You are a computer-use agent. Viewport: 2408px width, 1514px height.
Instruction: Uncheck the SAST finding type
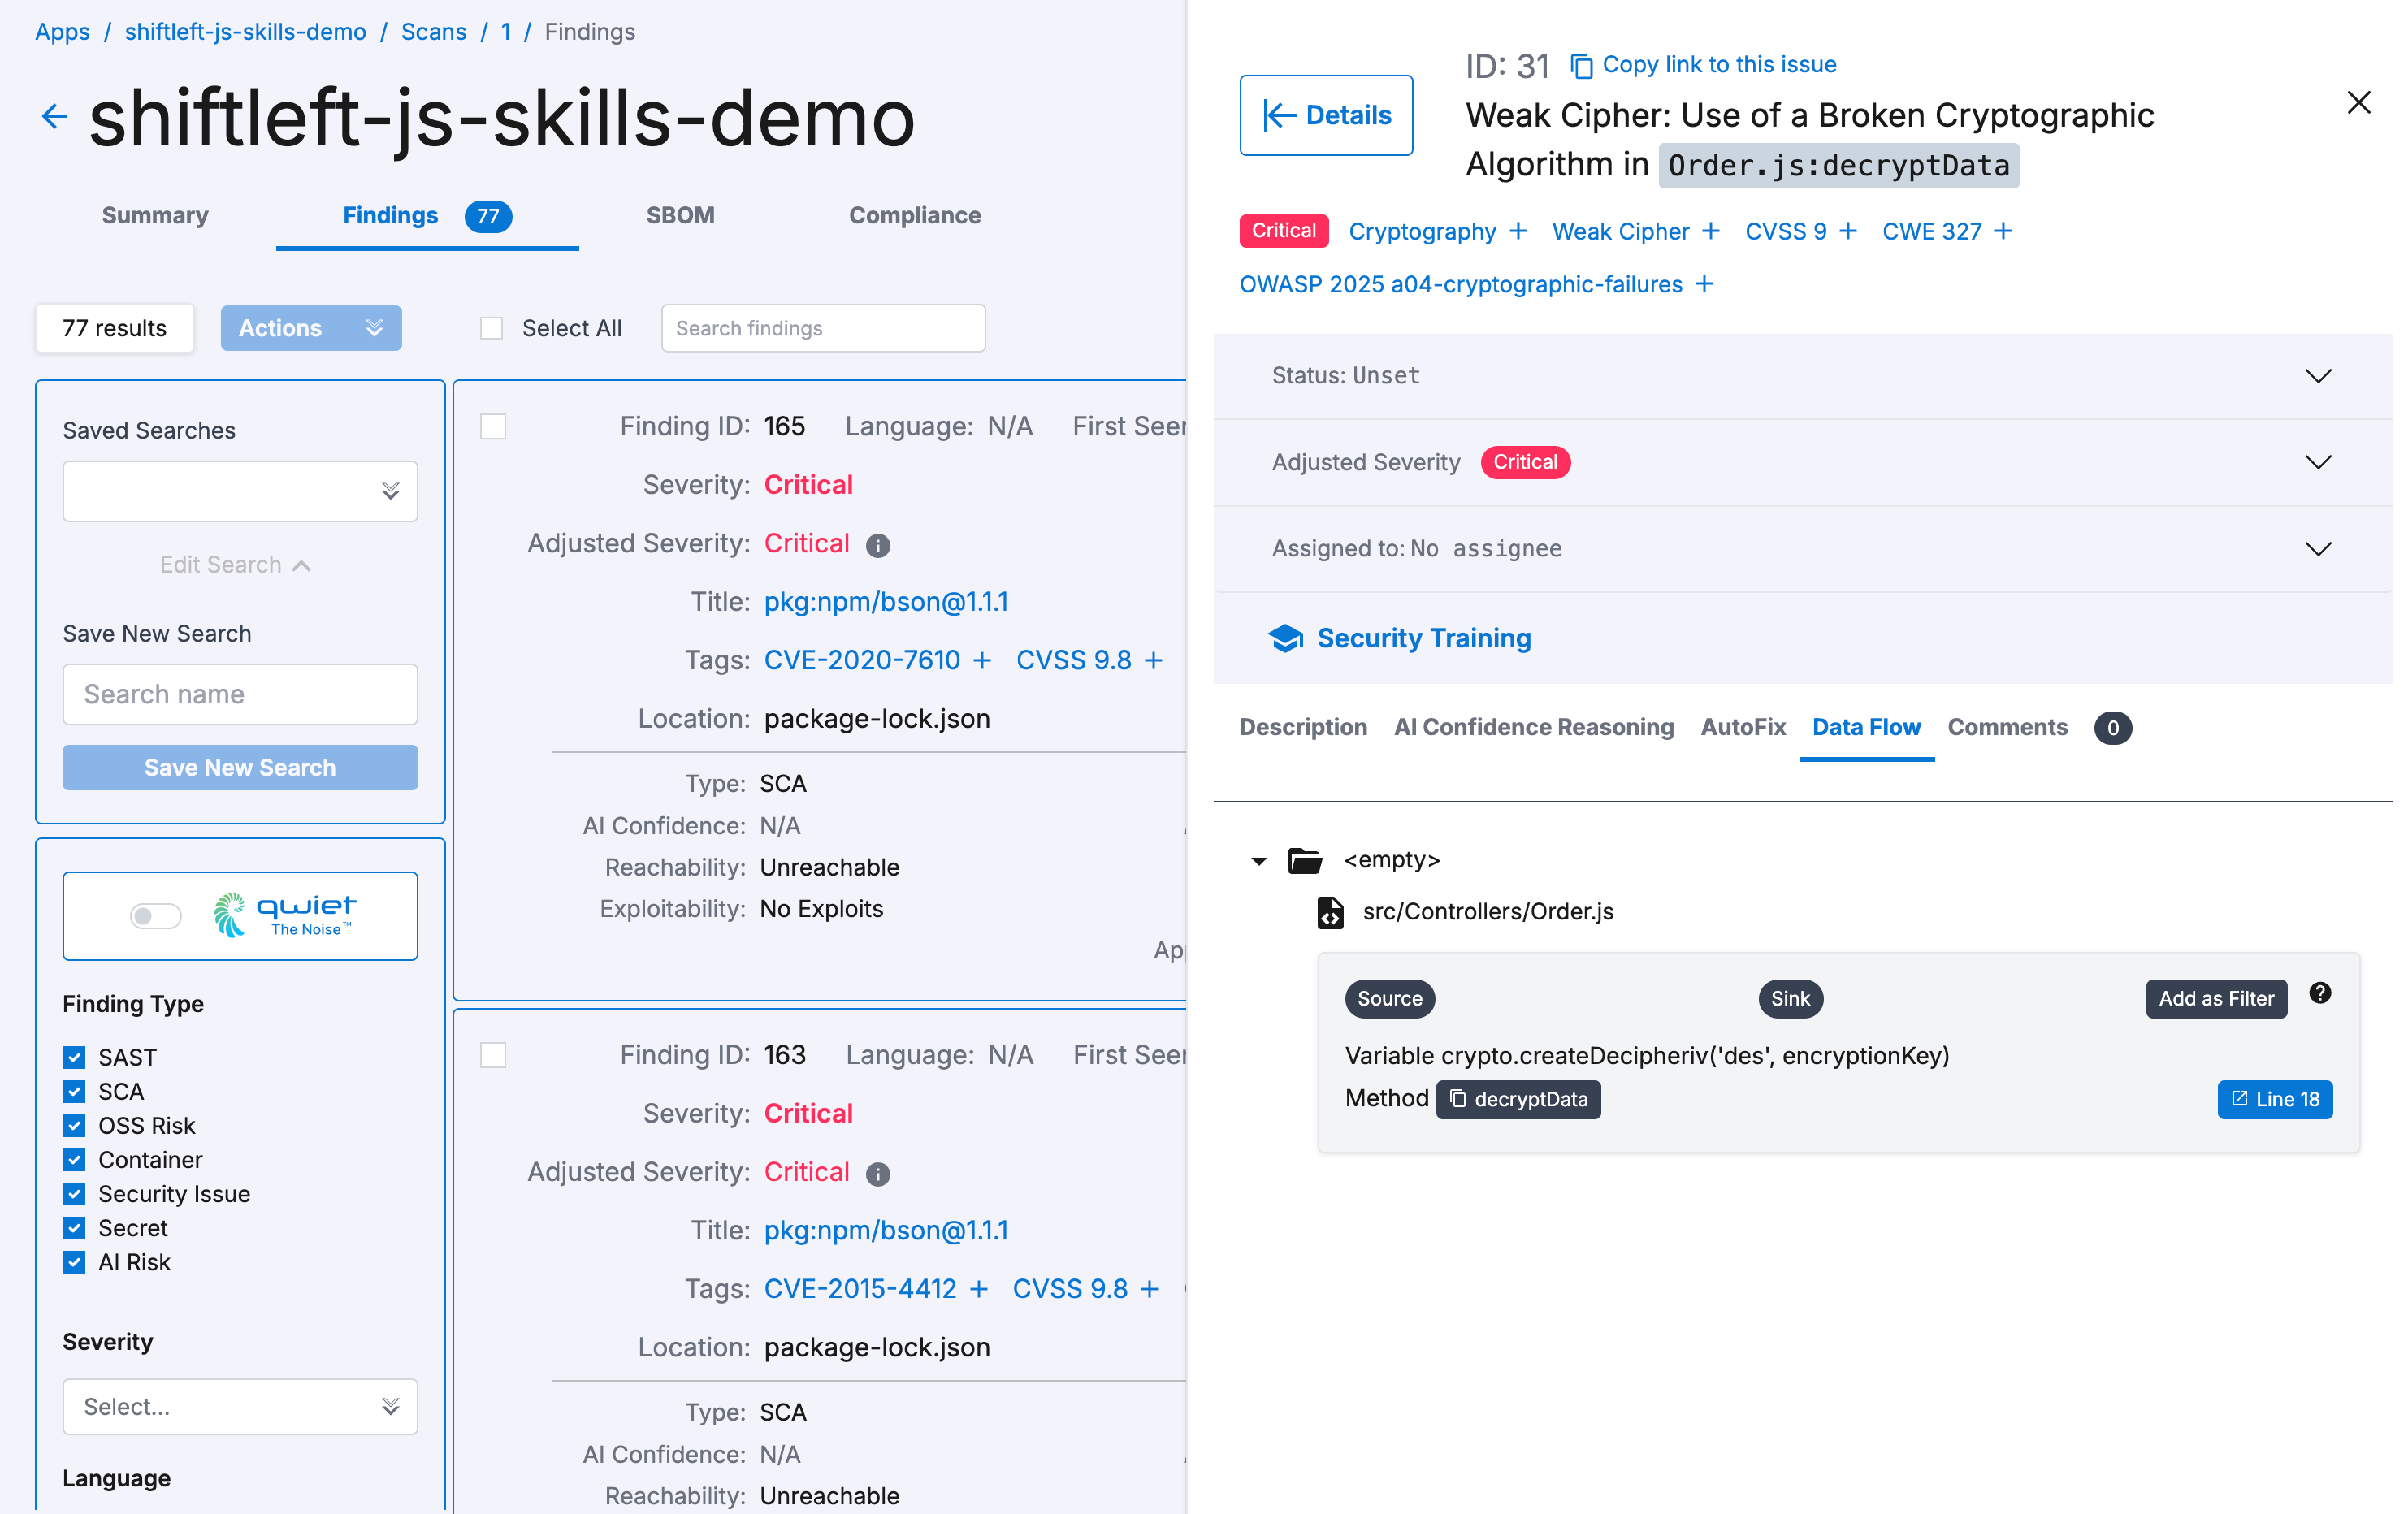pos(74,1057)
